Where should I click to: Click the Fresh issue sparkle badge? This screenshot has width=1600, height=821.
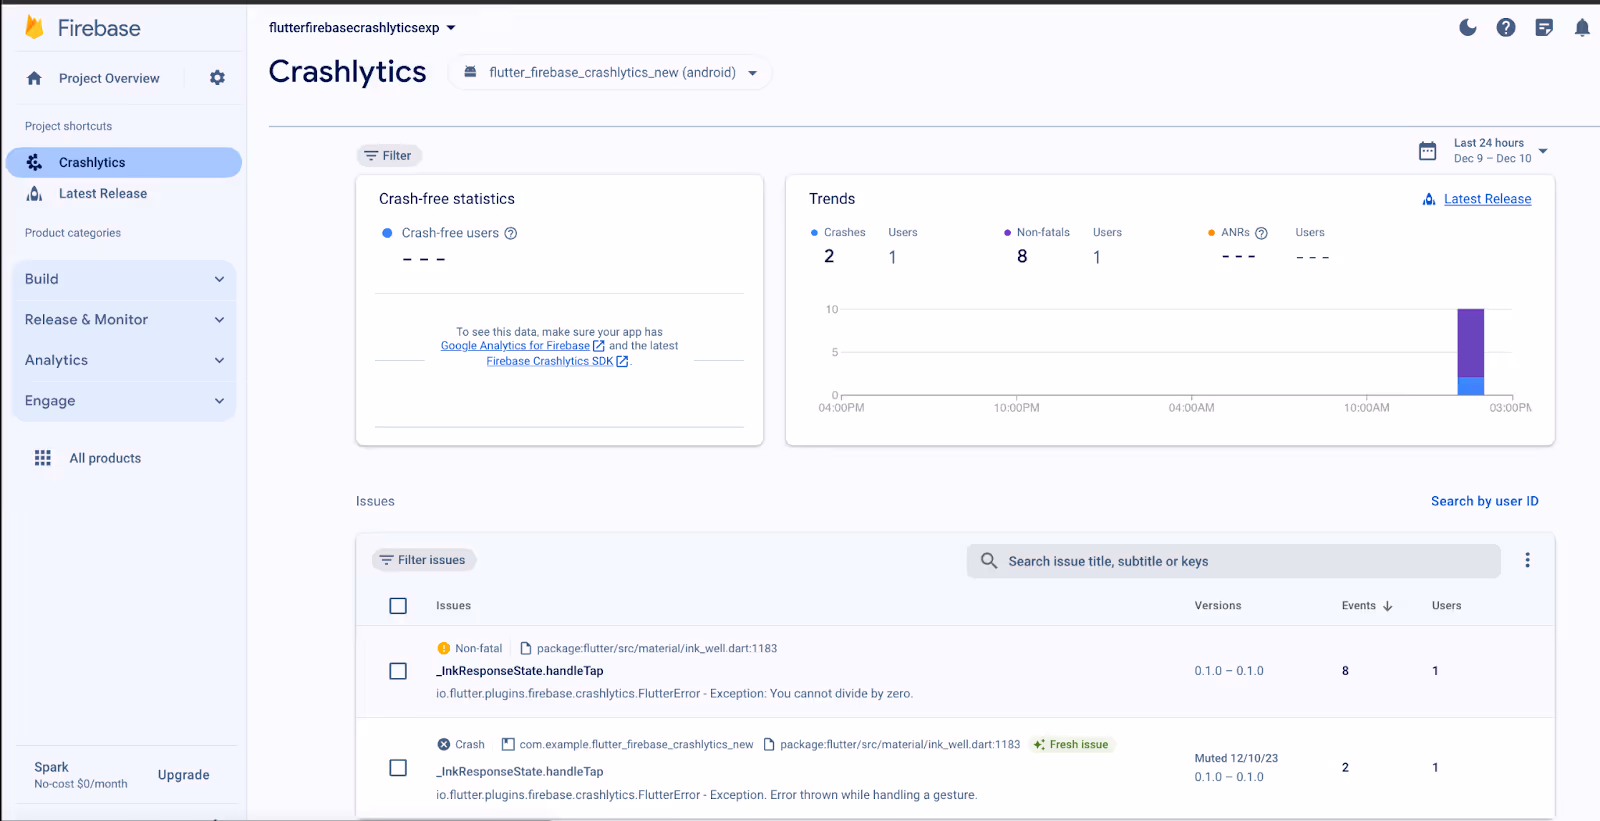click(1072, 744)
